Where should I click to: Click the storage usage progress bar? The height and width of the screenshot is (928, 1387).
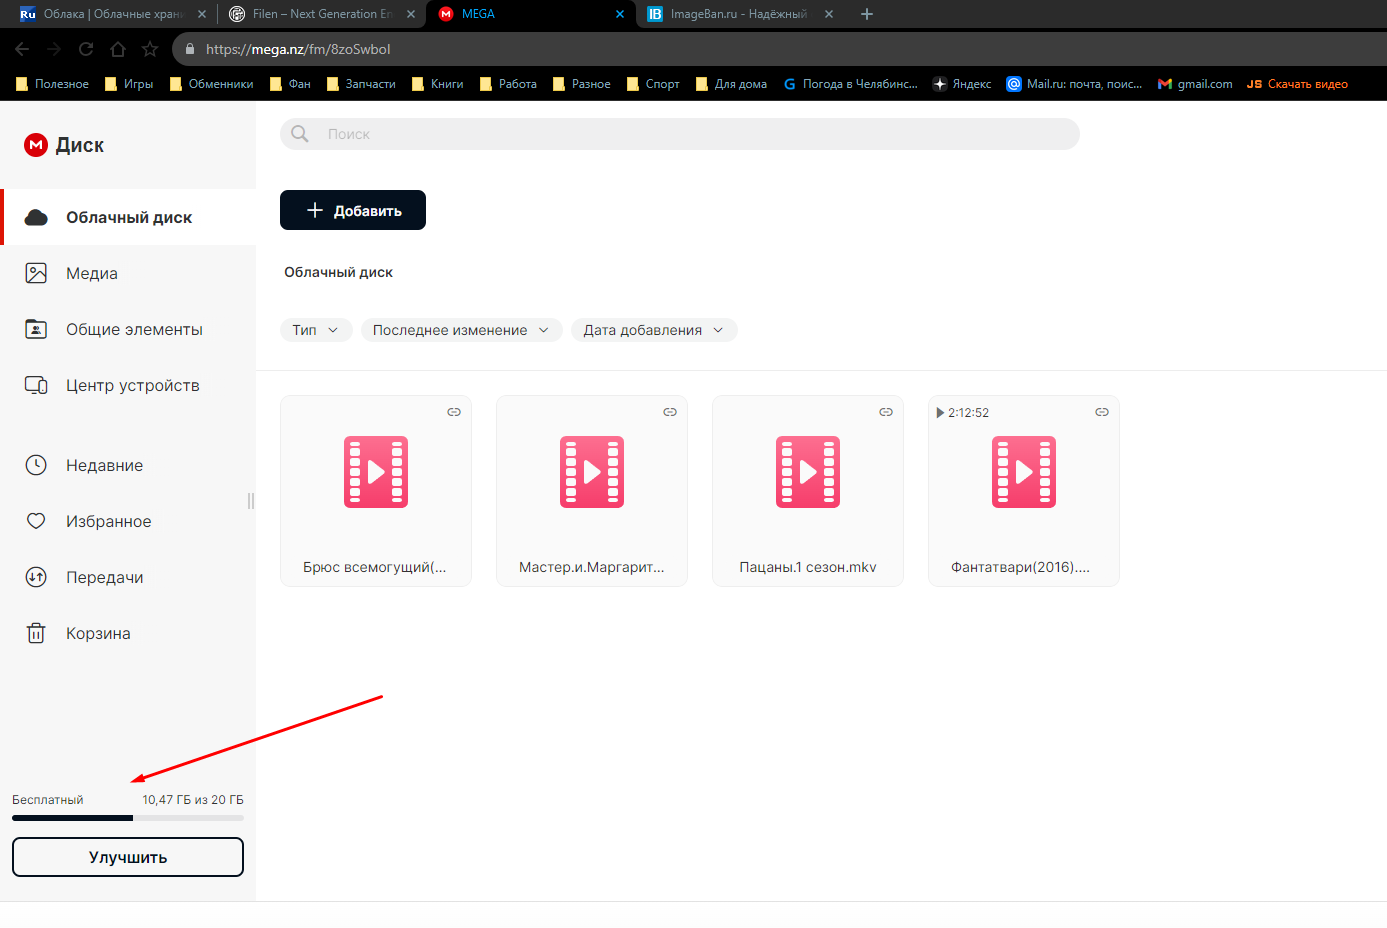coord(128,818)
